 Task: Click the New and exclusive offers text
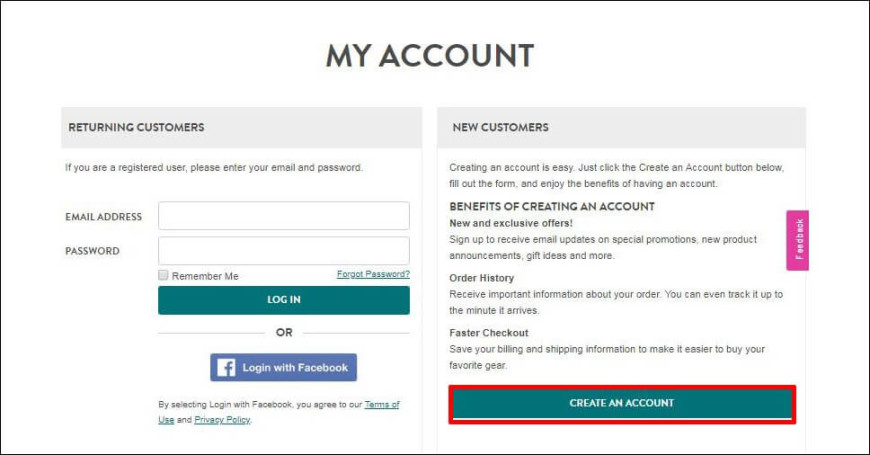(x=511, y=223)
